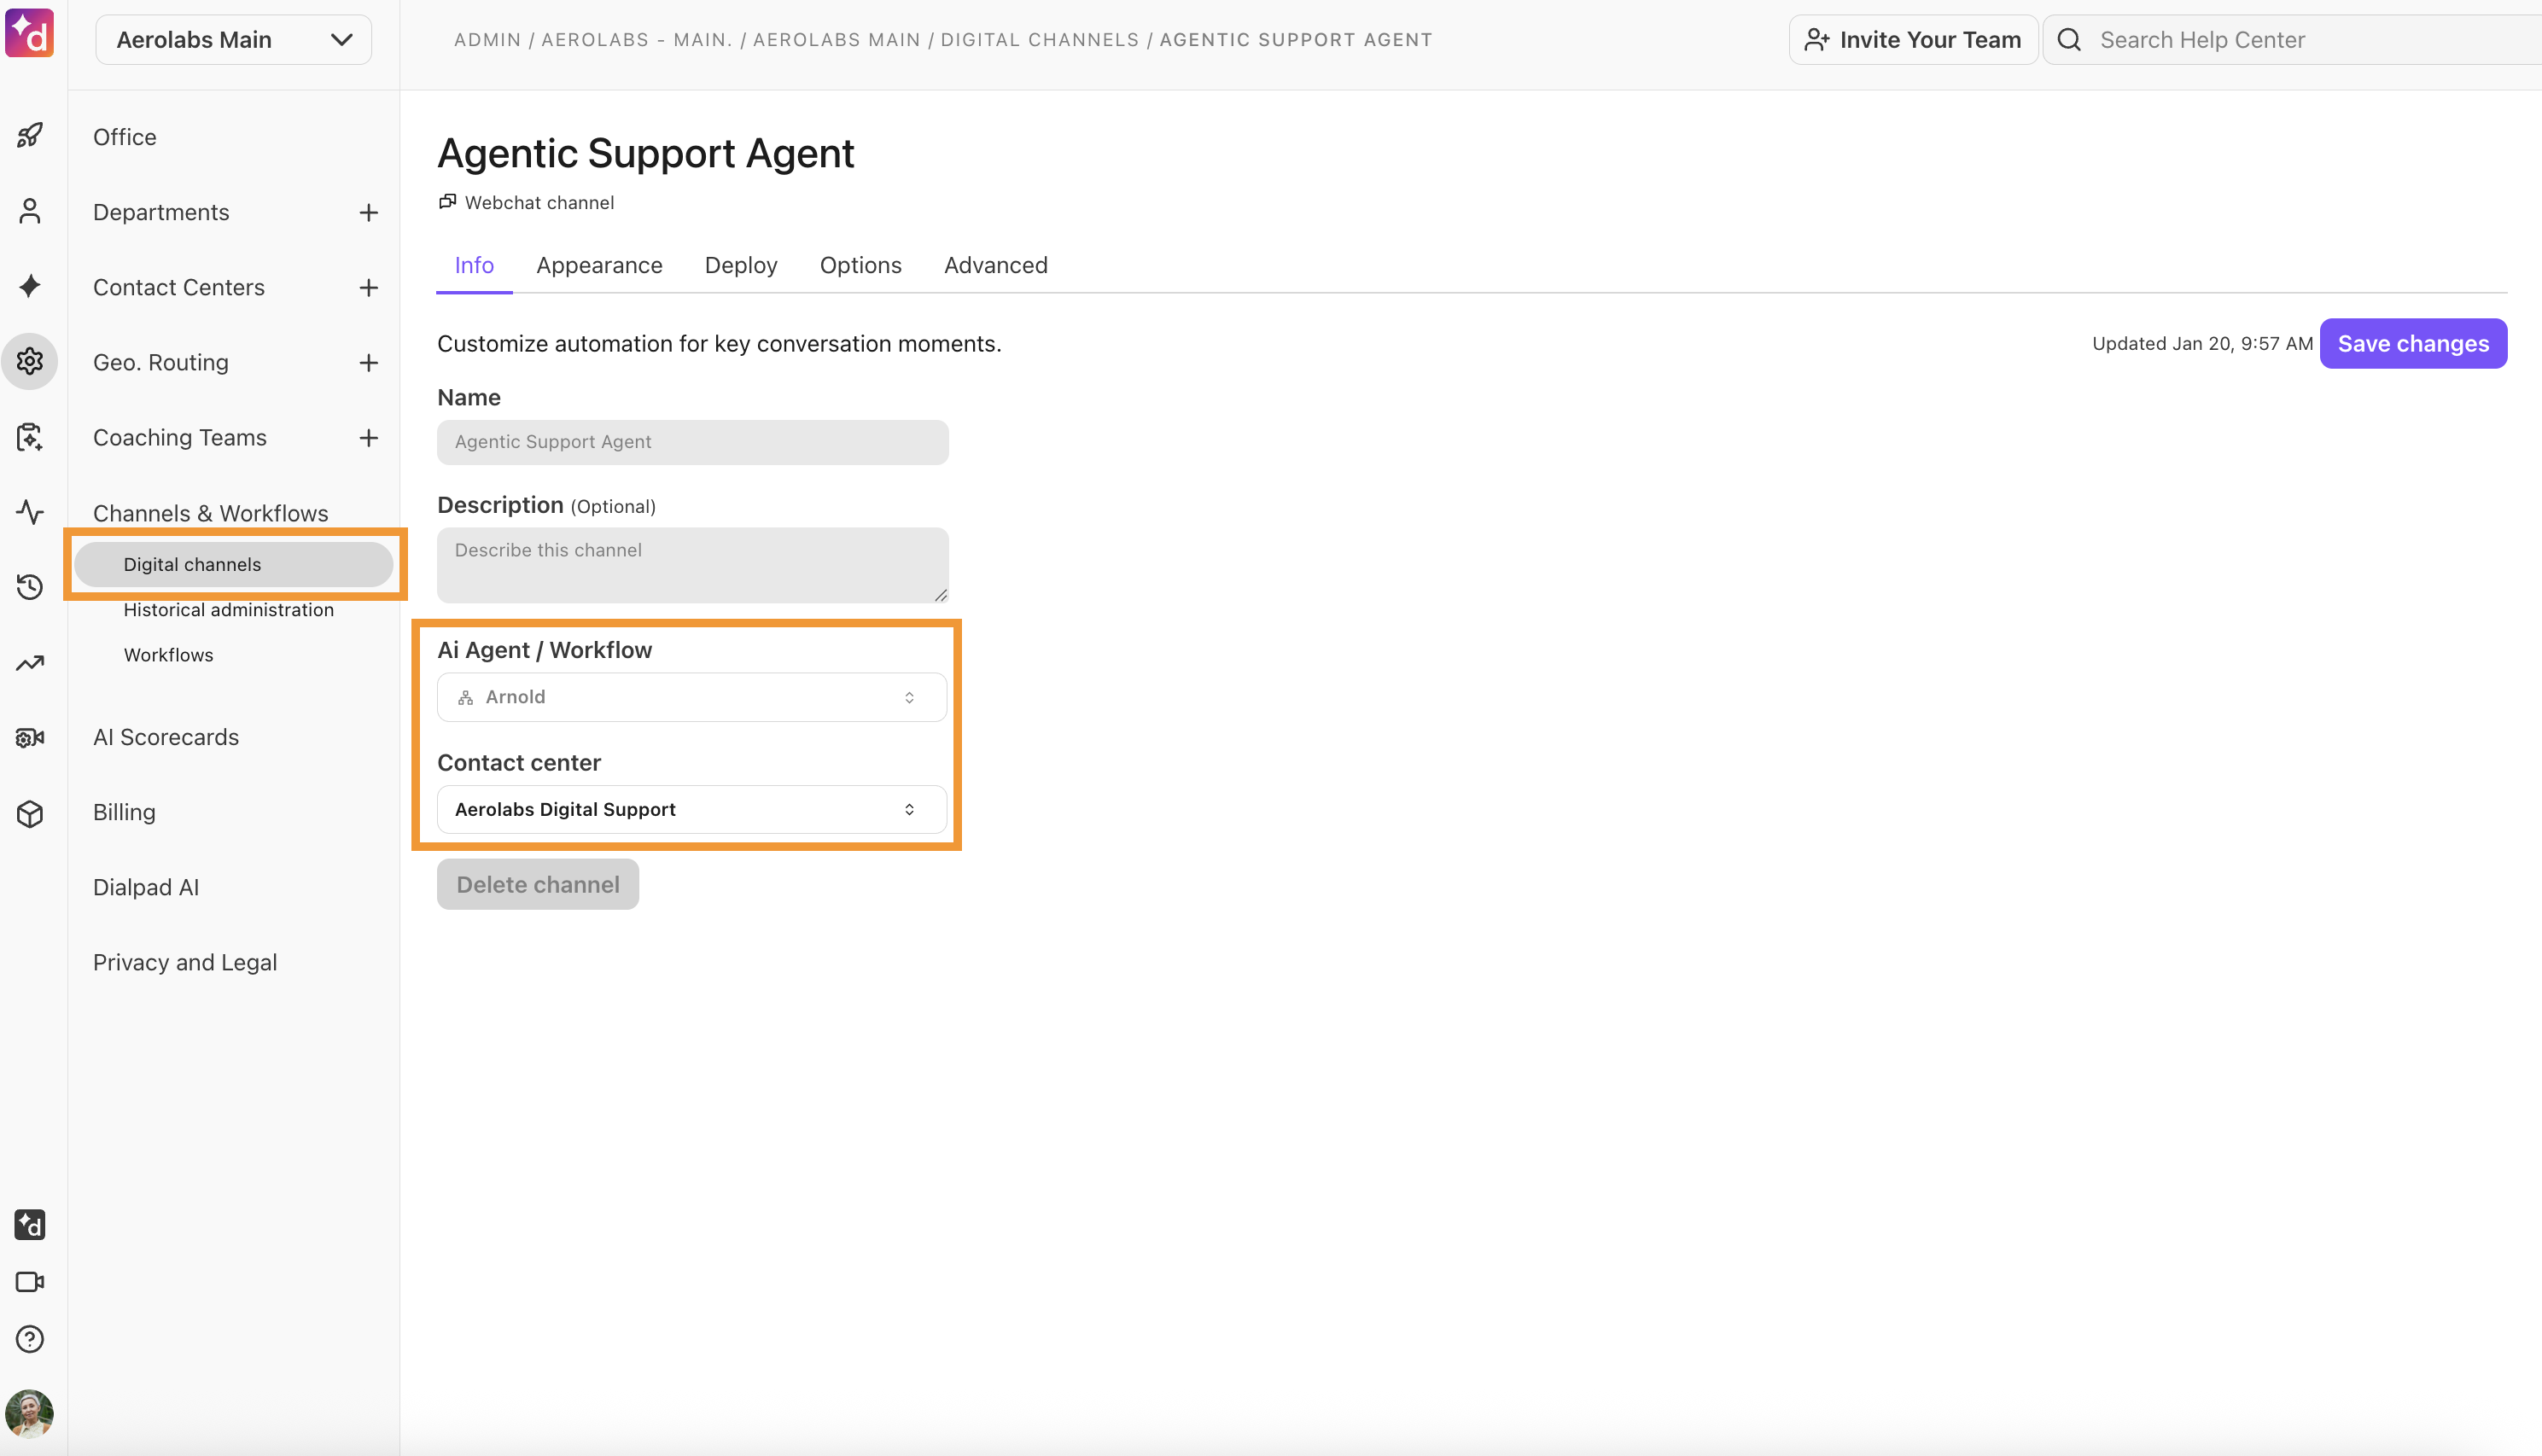This screenshot has height=1456, width=2542.
Task: Switch to the Advanced tab
Action: (x=996, y=265)
